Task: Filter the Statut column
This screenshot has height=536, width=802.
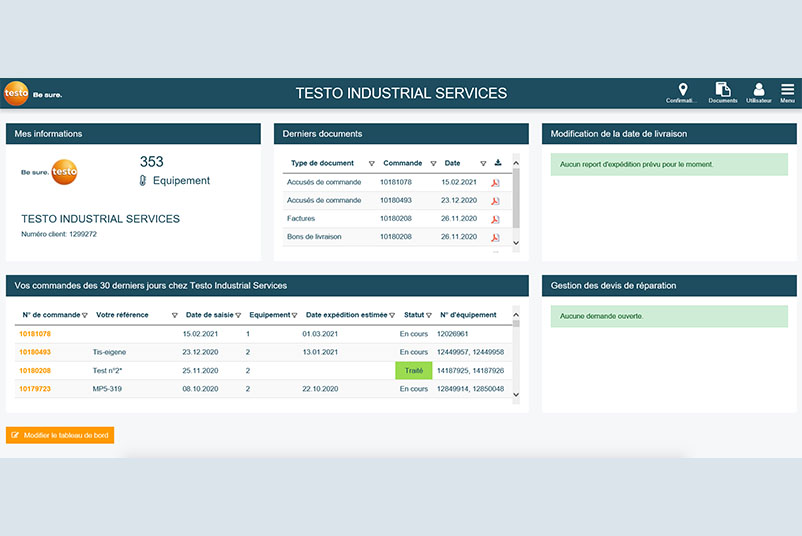Action: pos(429,316)
